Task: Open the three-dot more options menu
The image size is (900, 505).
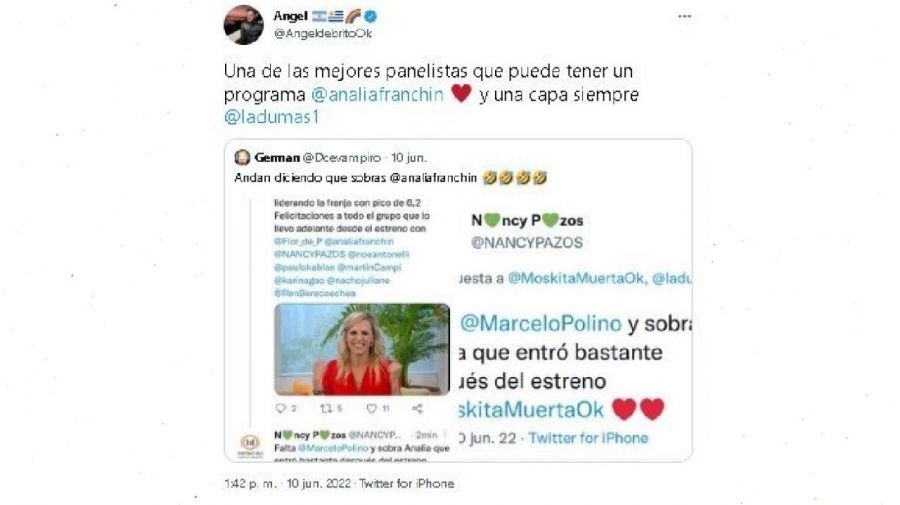Action: [684, 16]
